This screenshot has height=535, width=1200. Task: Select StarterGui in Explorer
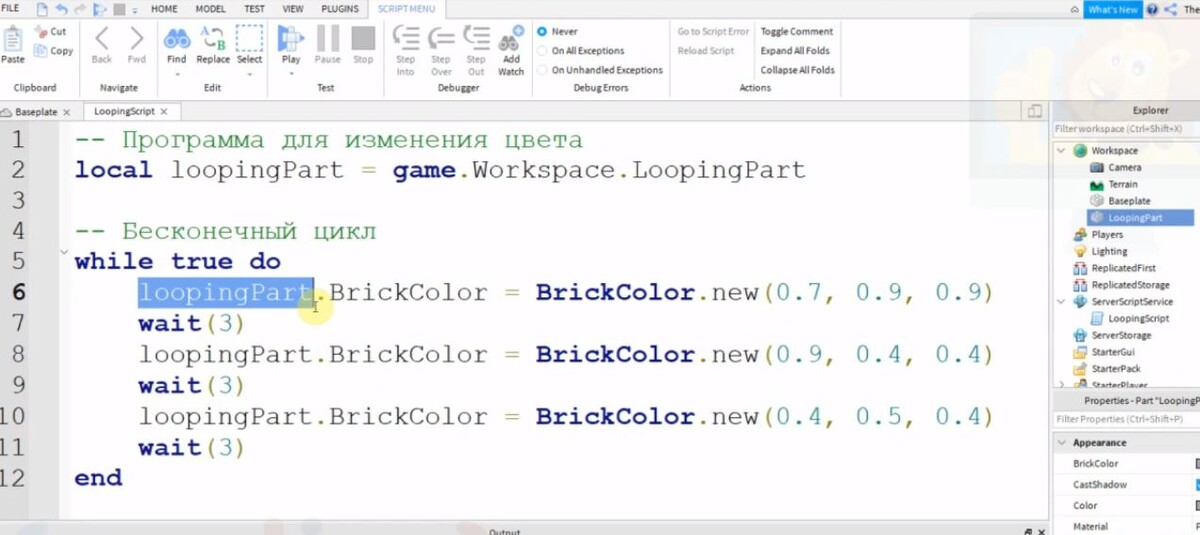[x=1104, y=352]
